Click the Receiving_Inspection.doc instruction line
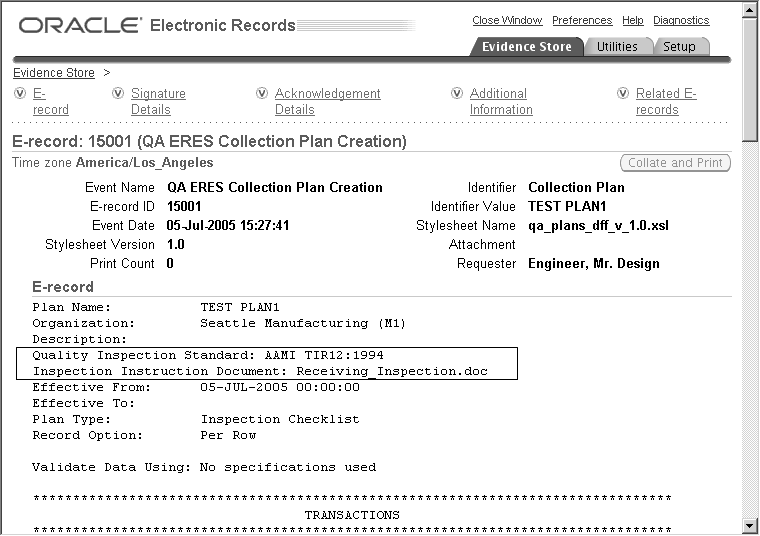The image size is (760, 536). point(260,371)
